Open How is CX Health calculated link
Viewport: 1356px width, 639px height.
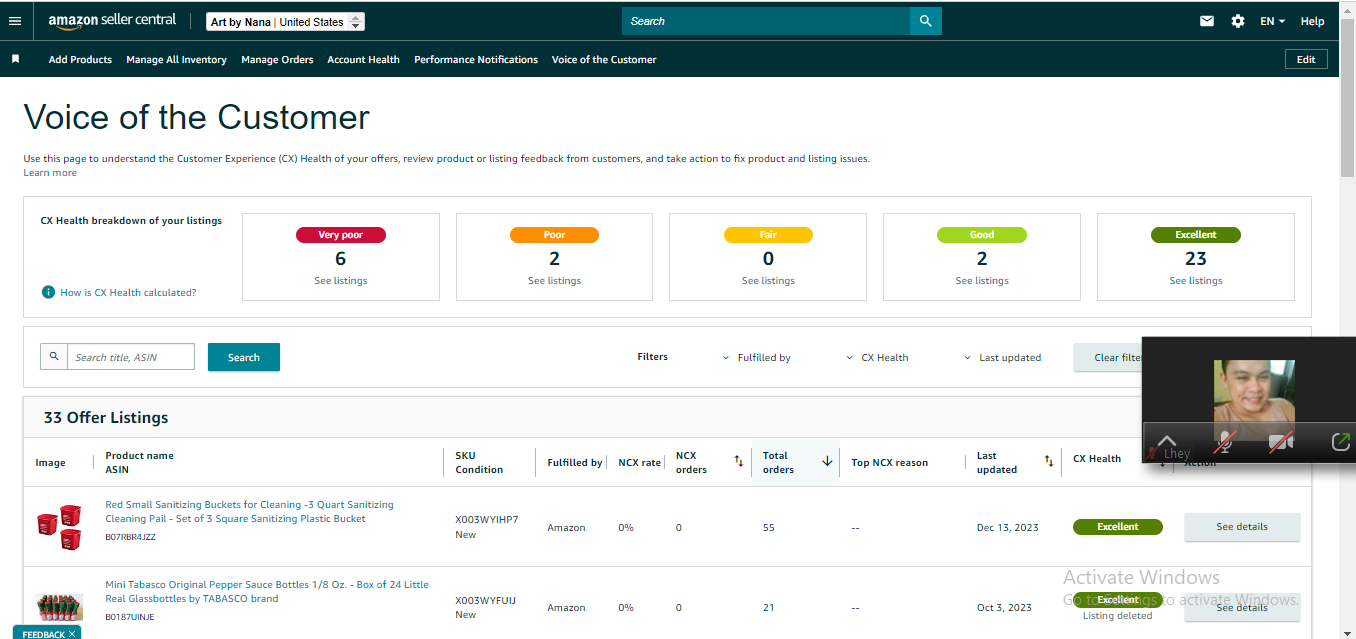128,292
